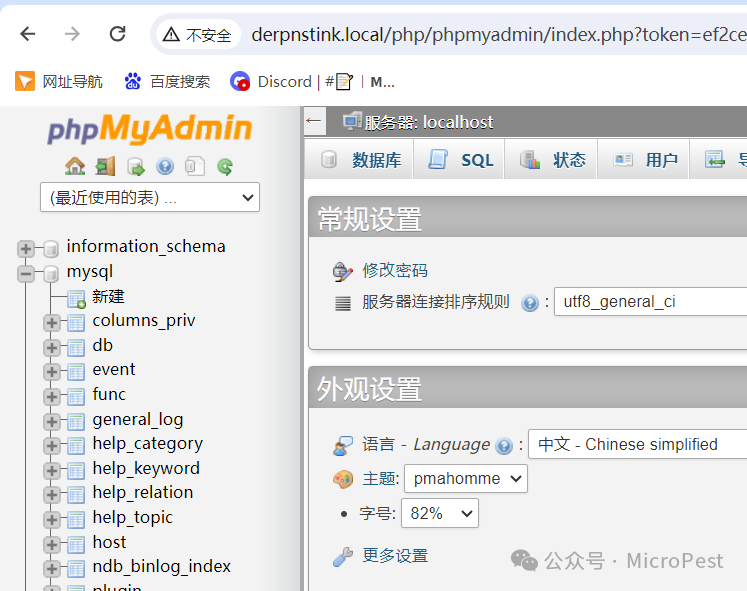The width and height of the screenshot is (747, 591).
Task: Expand the help_keyword table node
Action: [52, 471]
